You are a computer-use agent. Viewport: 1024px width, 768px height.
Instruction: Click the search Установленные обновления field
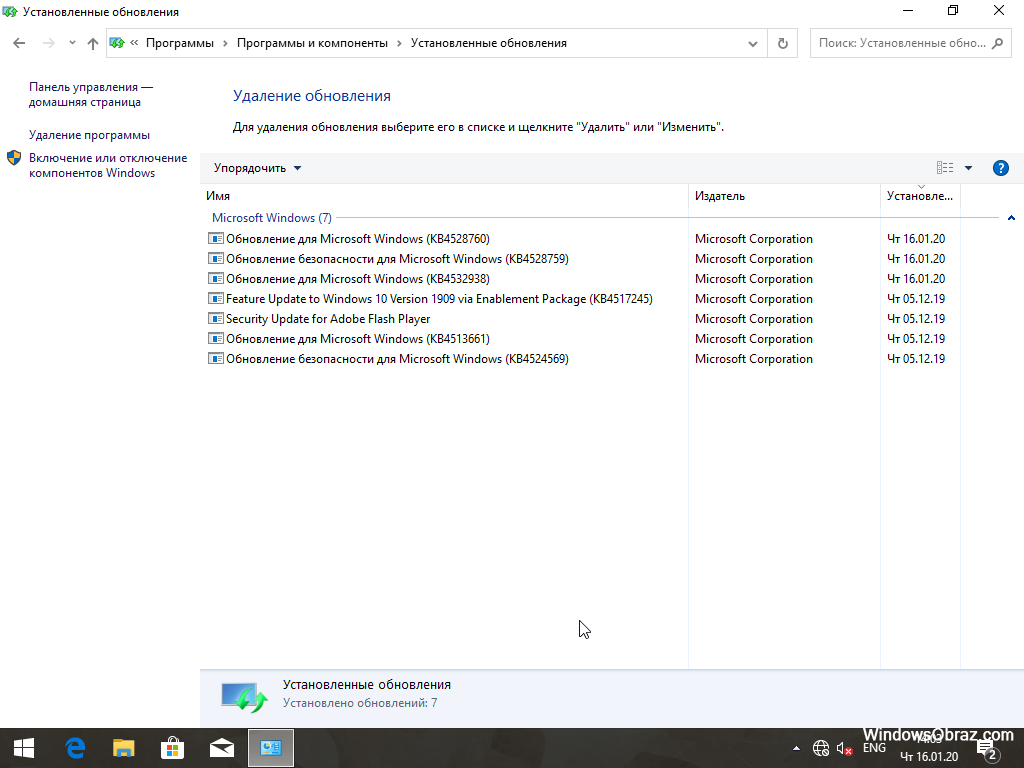click(x=900, y=43)
